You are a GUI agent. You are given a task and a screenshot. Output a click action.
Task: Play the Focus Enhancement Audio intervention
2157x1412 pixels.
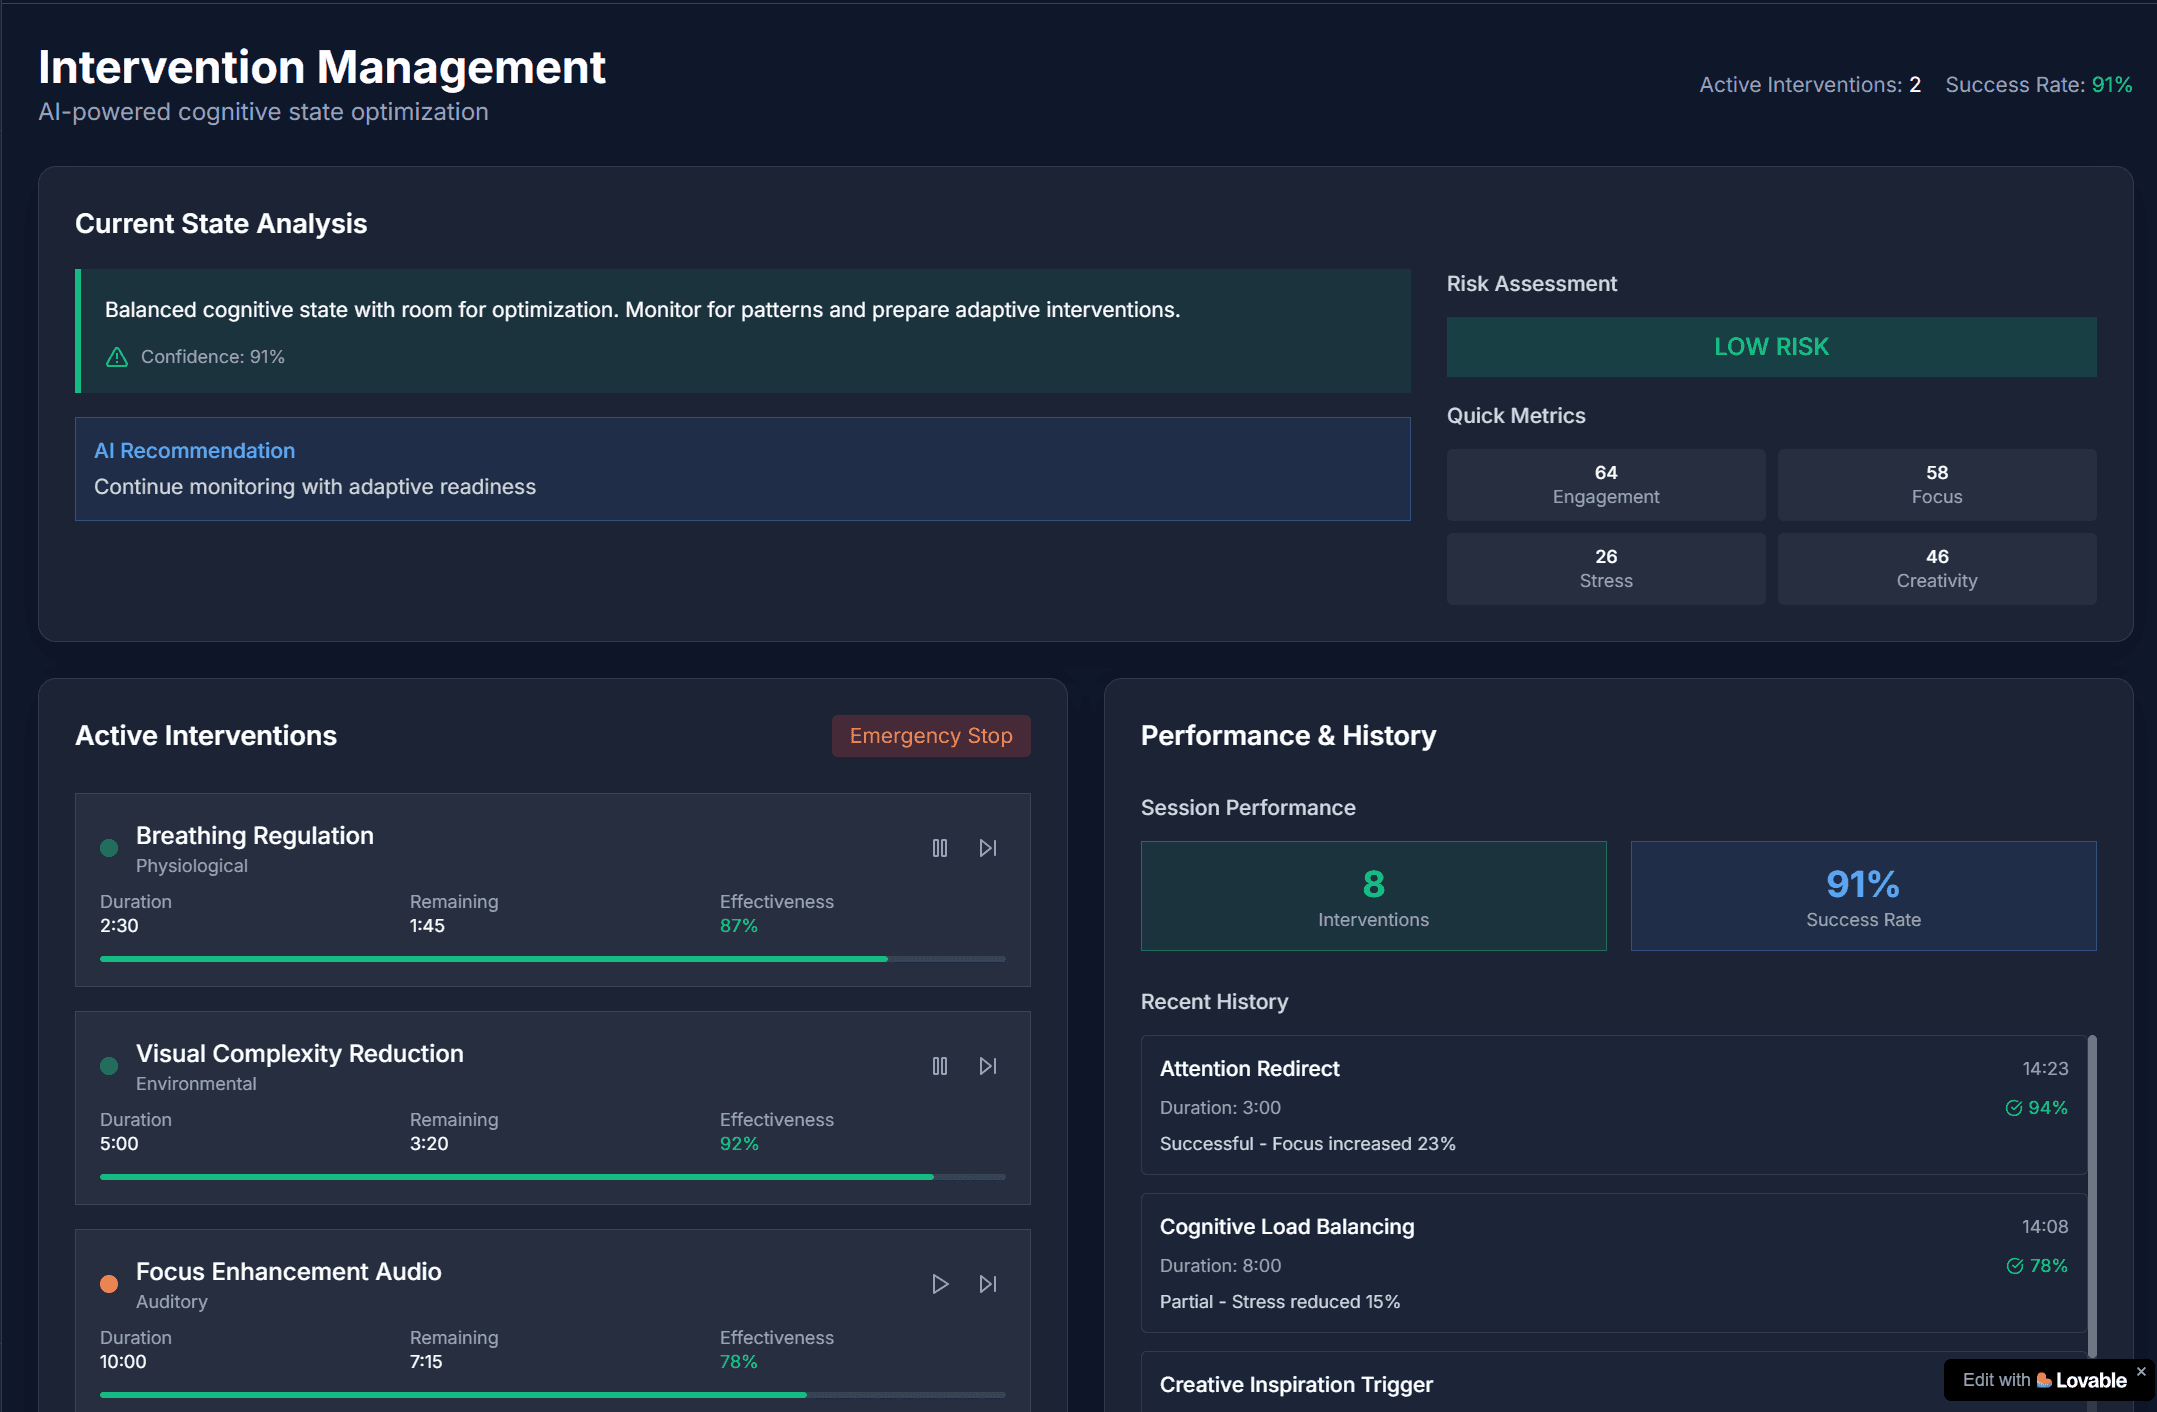[x=939, y=1284]
